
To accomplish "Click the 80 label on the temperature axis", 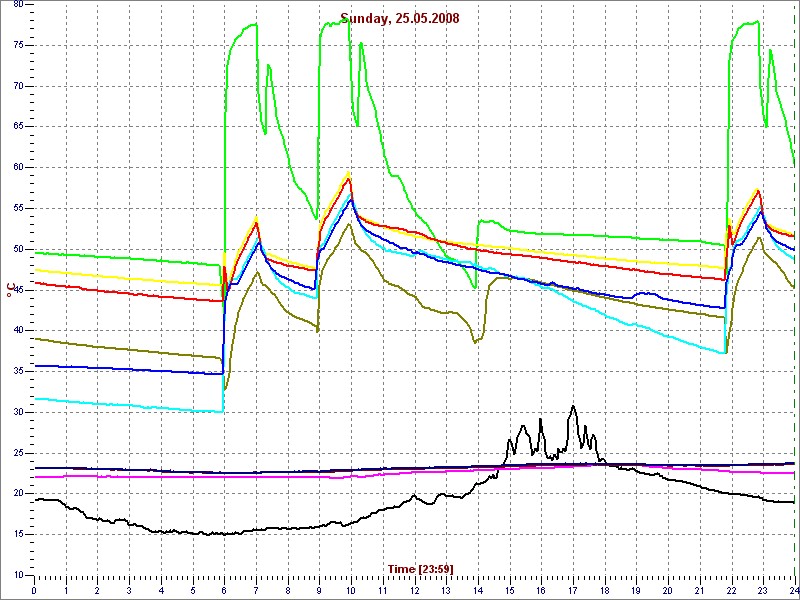I will pyautogui.click(x=19, y=4).
